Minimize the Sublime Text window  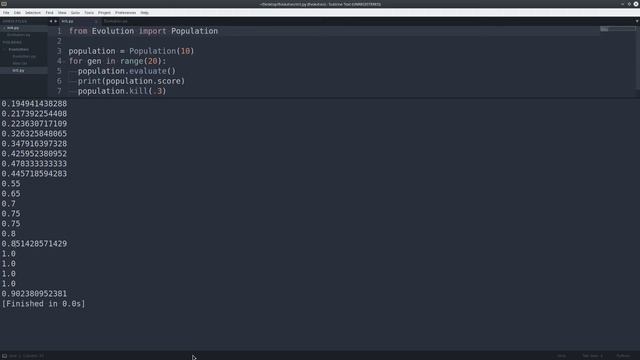[622, 4]
